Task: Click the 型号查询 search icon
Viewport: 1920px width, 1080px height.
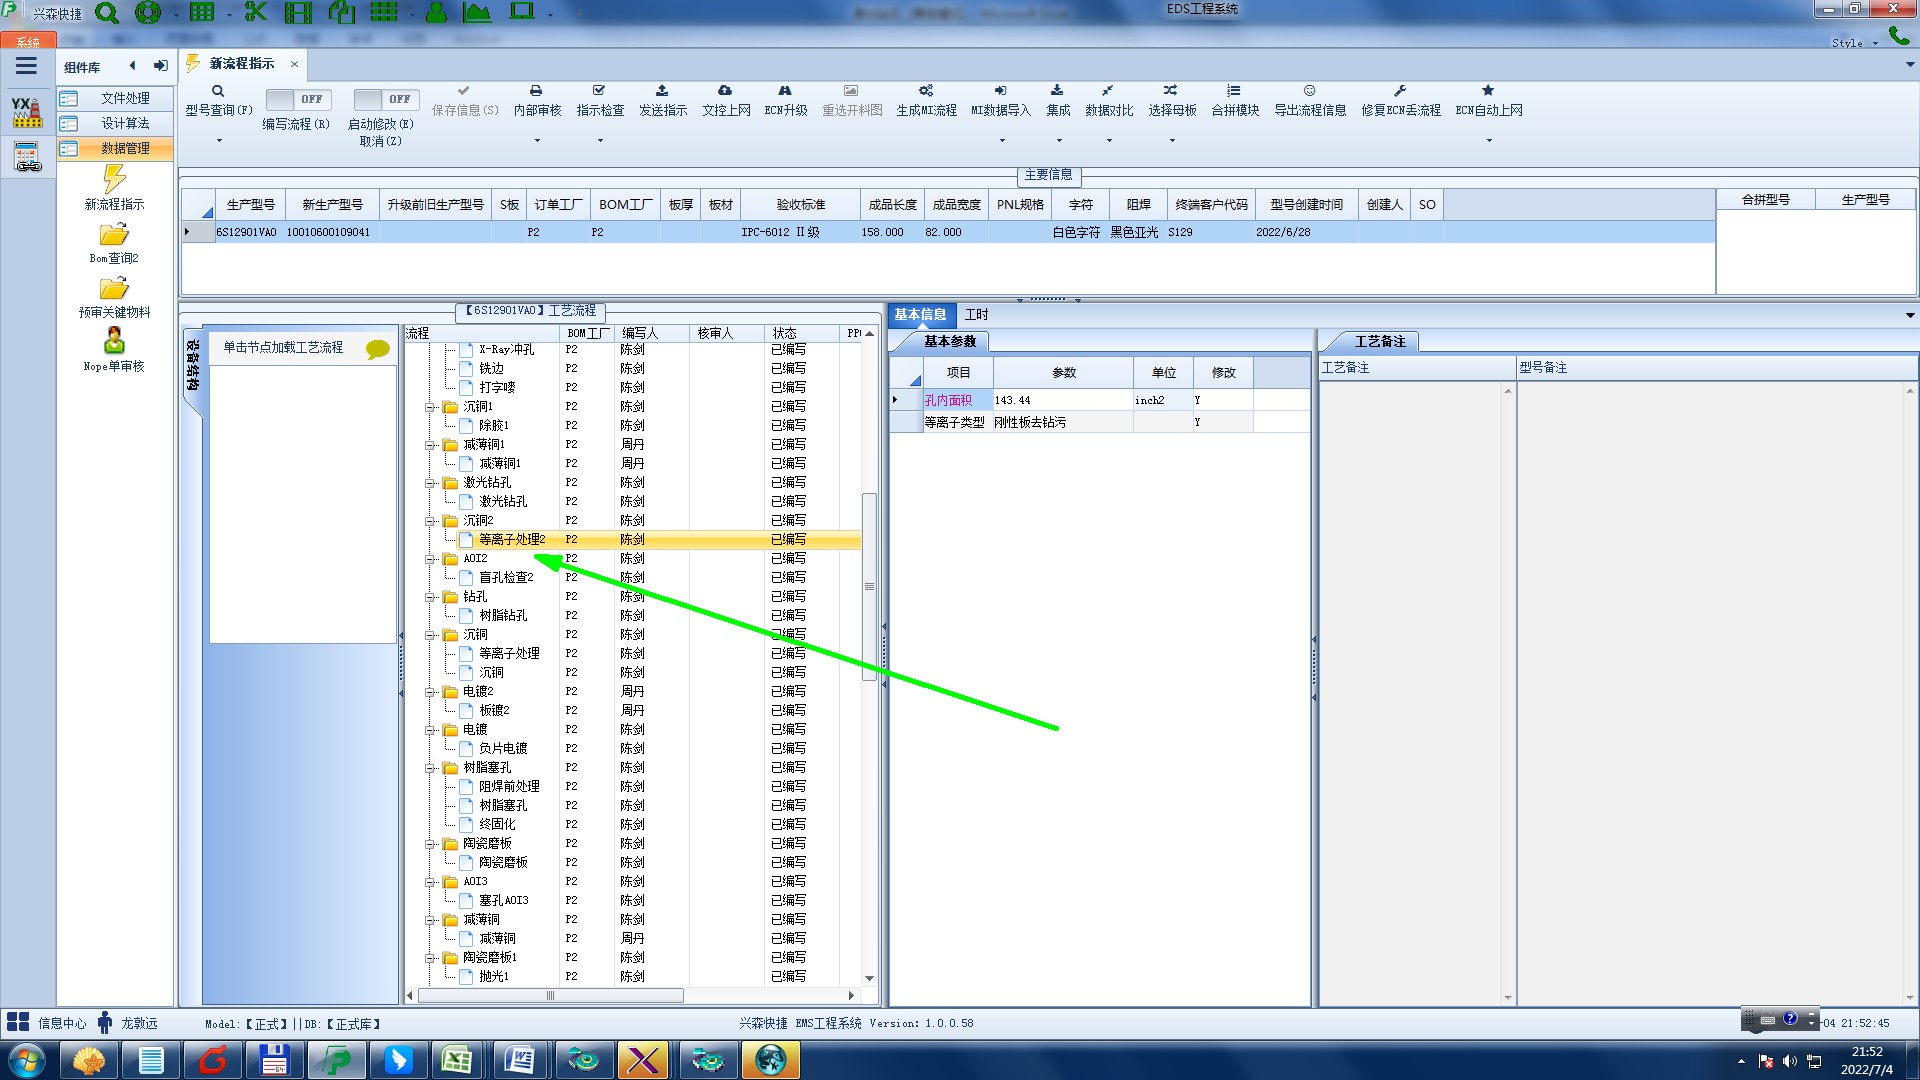Action: coord(217,91)
